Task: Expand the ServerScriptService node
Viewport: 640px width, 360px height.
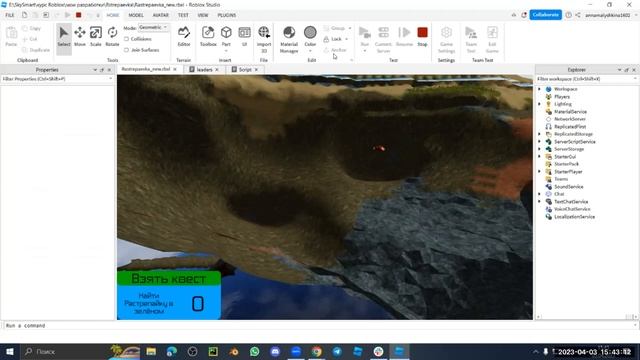Action: (540, 142)
